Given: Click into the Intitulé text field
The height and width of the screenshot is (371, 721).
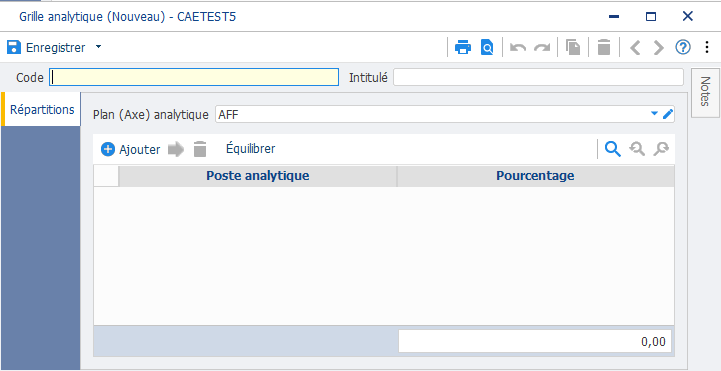Looking at the screenshot, I should [x=538, y=77].
